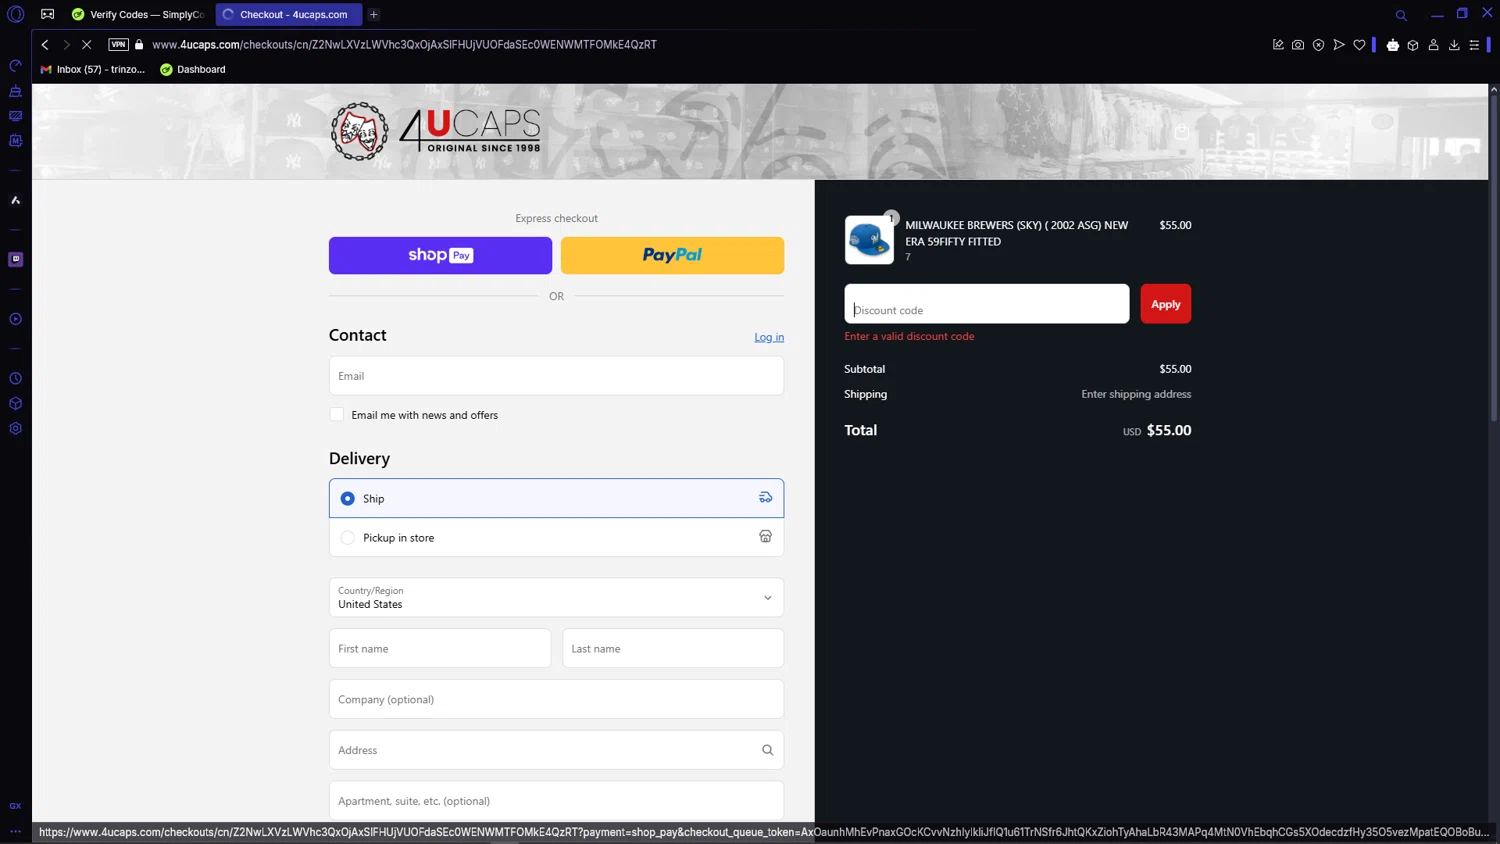Open sidebar three-dots setup menu
Viewport: 1500px width, 844px height.
[15, 831]
